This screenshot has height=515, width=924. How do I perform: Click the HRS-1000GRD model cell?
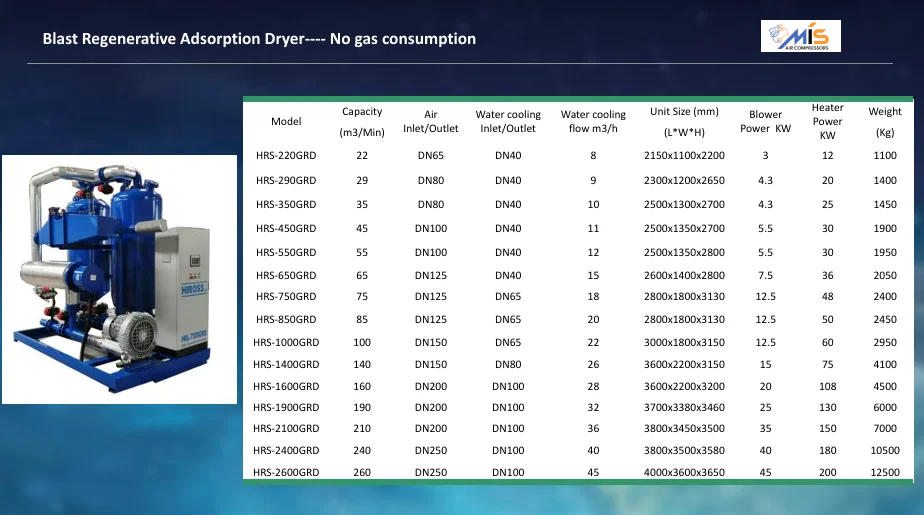286,343
